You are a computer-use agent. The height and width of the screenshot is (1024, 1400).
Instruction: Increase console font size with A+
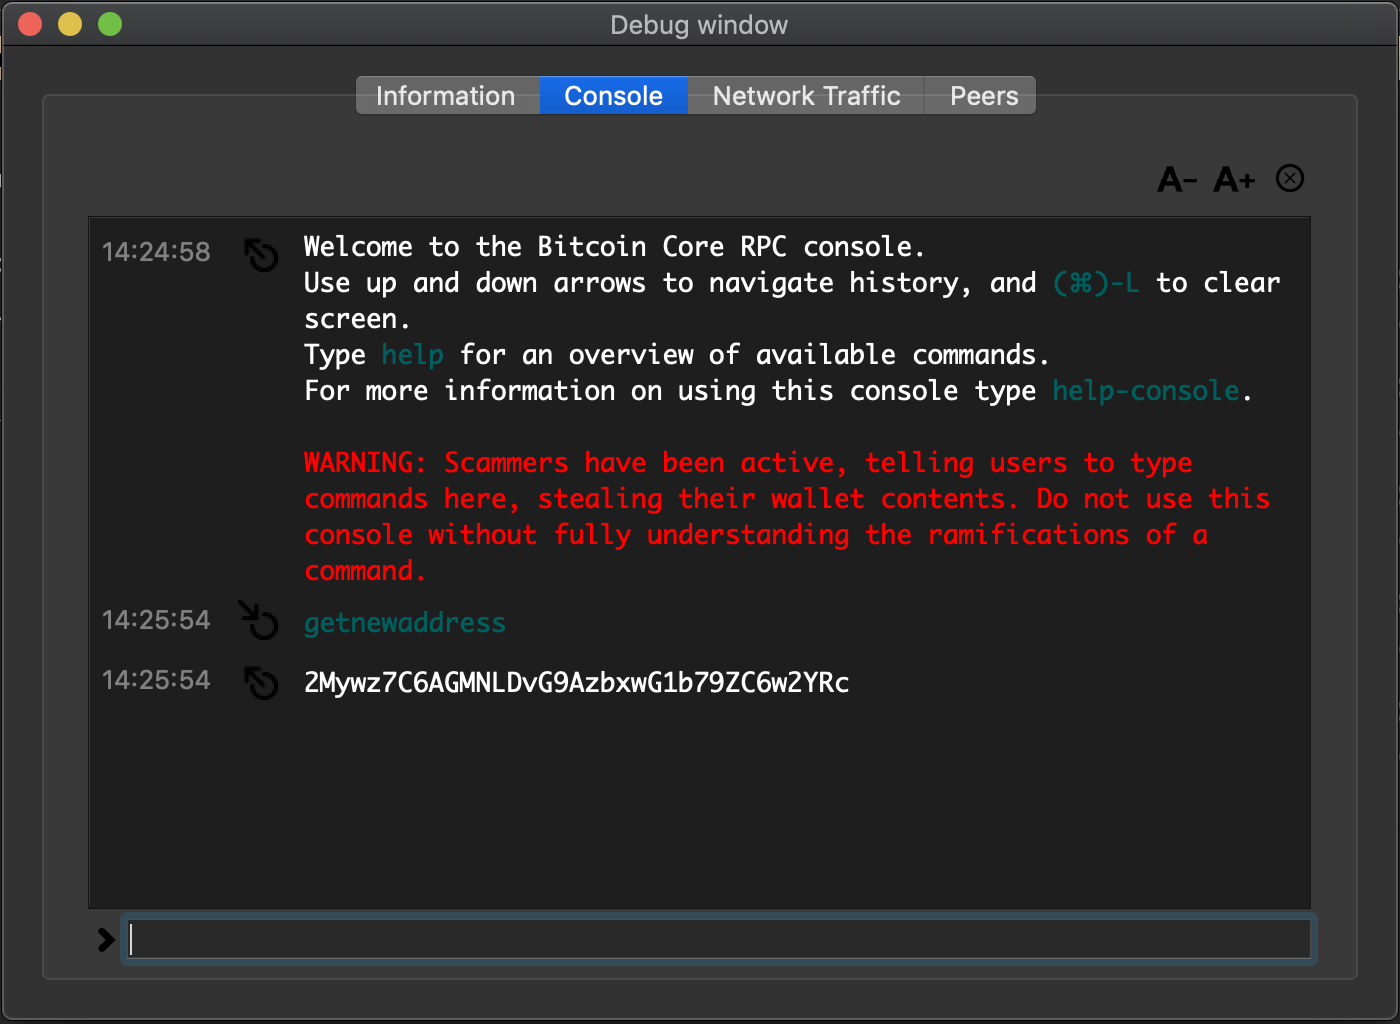click(1234, 180)
